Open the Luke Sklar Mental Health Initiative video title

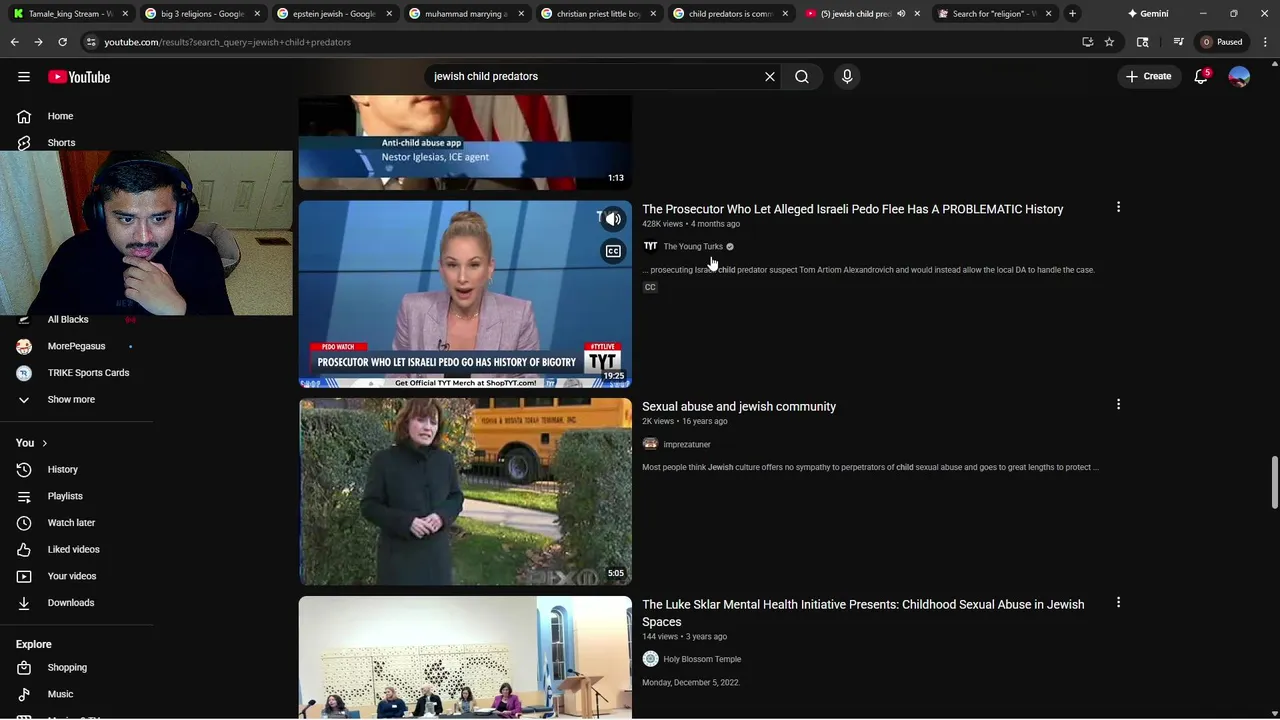click(x=863, y=613)
